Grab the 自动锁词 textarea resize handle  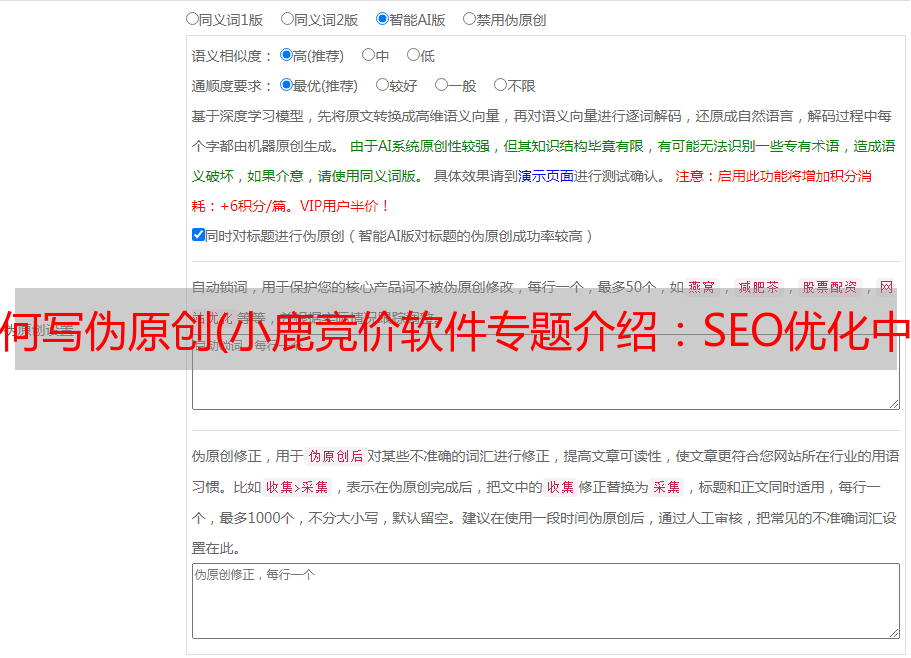894,404
